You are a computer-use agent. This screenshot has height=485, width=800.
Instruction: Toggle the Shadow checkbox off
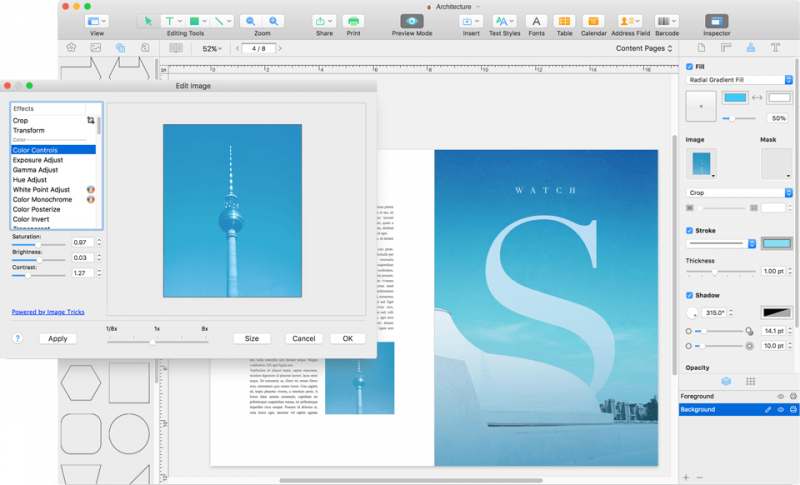tap(689, 295)
